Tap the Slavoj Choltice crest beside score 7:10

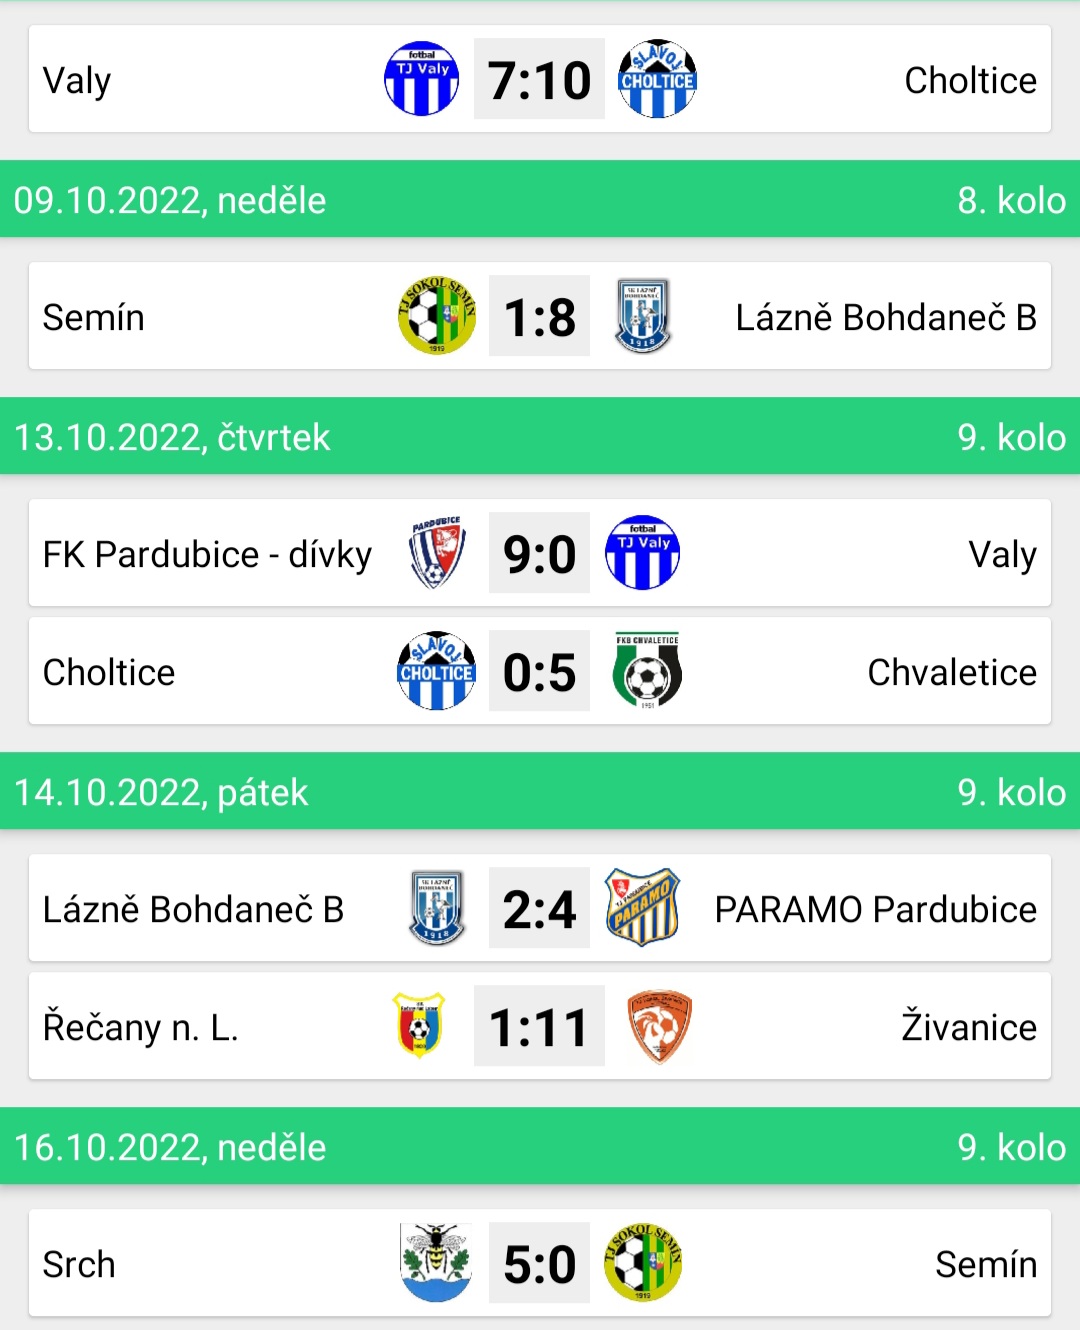pyautogui.click(x=657, y=79)
